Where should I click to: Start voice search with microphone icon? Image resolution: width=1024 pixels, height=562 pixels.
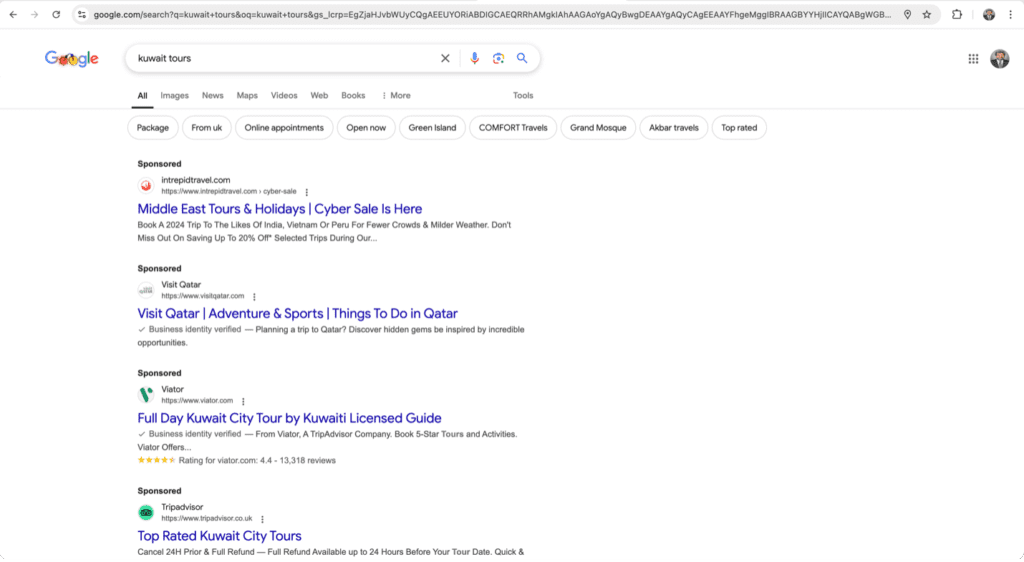475,58
